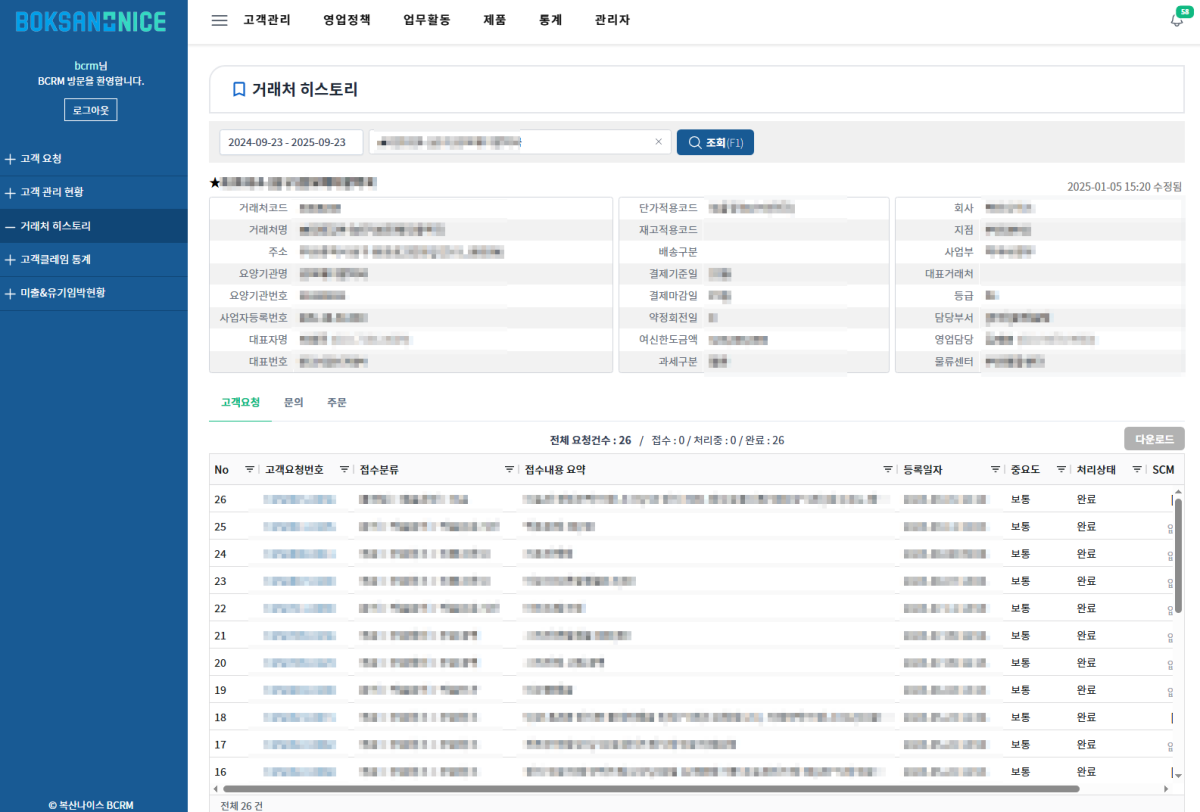The width and height of the screenshot is (1200, 812).
Task: Open filter icon on No column
Action: (250, 470)
